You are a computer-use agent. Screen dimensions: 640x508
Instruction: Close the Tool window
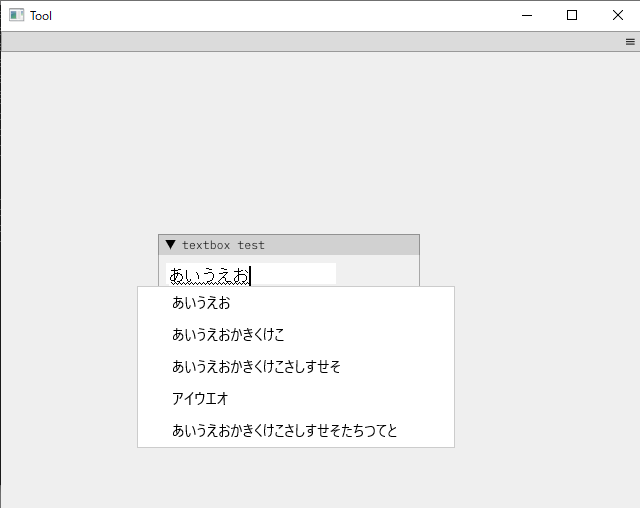(x=618, y=16)
